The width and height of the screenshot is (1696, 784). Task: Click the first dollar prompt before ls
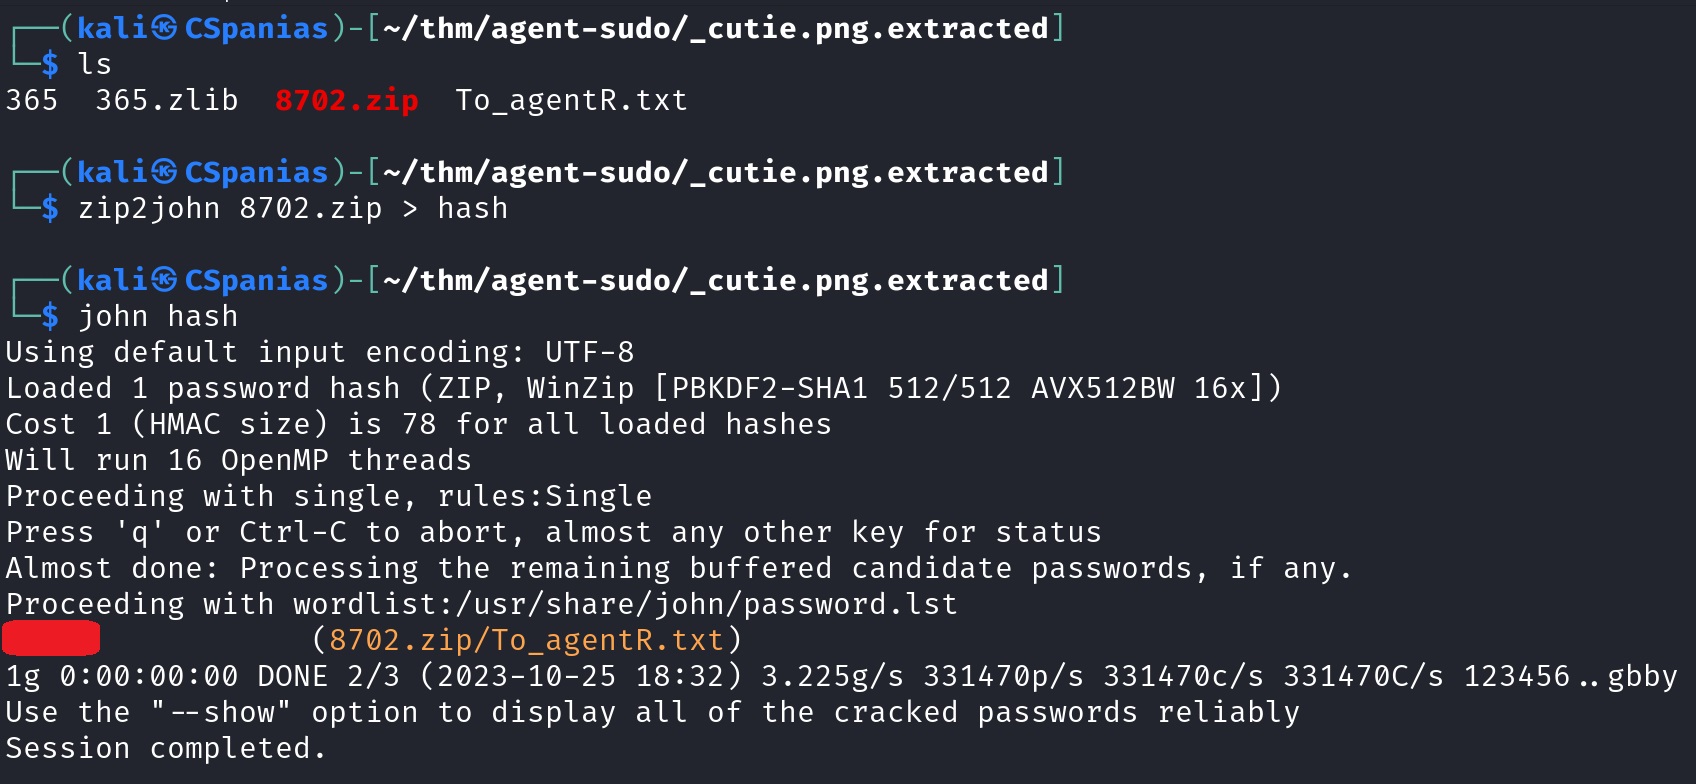tap(50, 64)
